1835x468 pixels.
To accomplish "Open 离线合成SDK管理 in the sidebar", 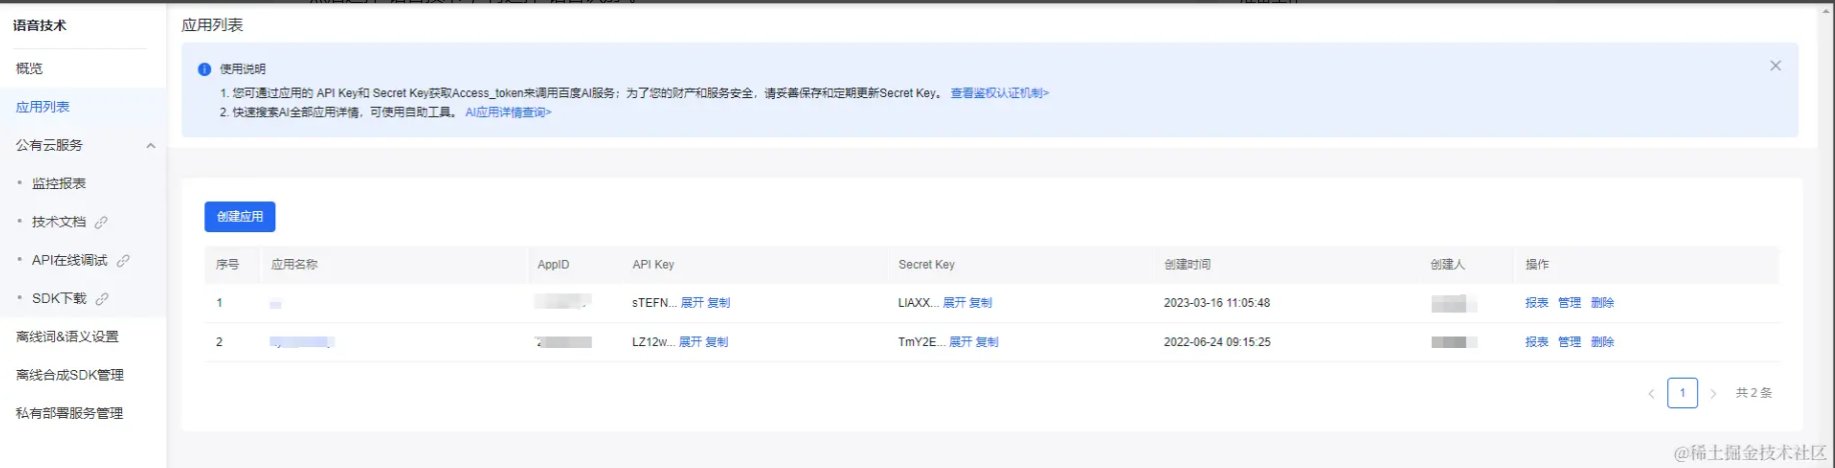I will (70, 375).
